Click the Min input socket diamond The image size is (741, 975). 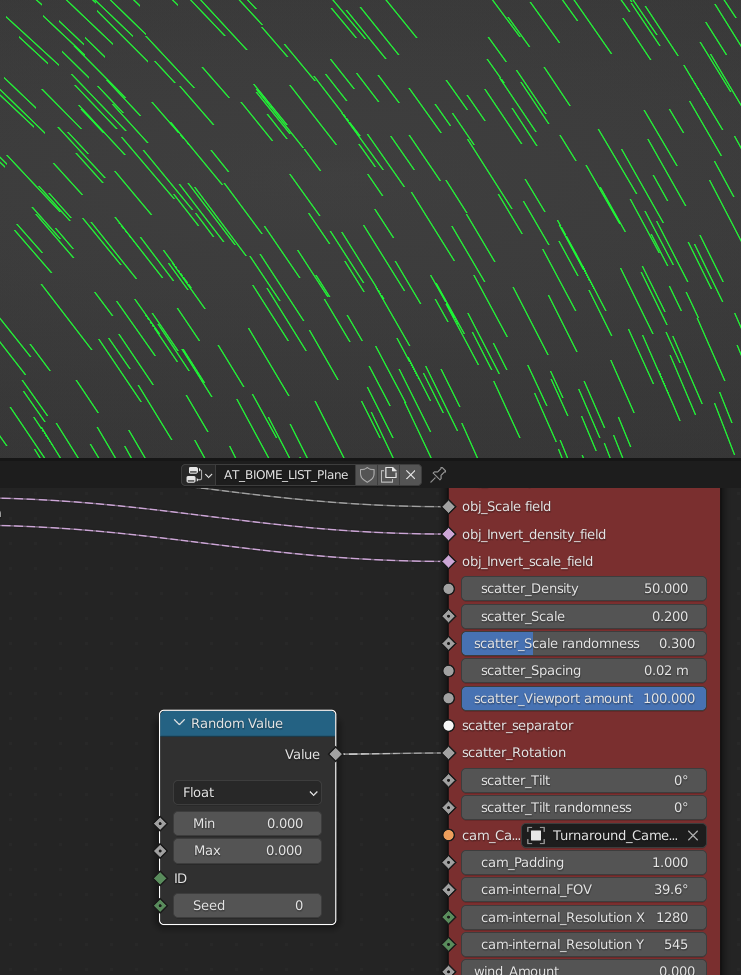point(160,823)
